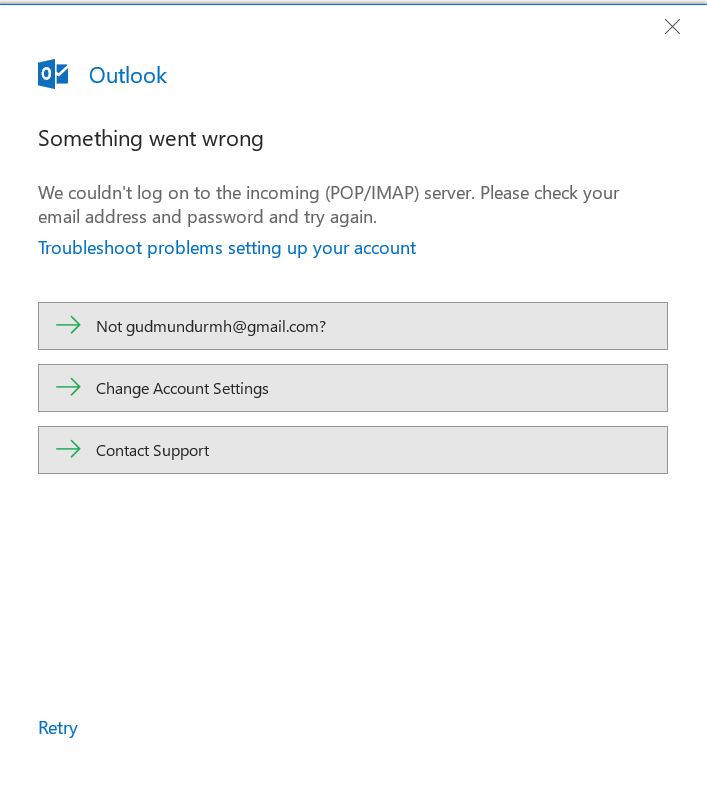Close the Outlook setup dialog with X

pyautogui.click(x=672, y=27)
